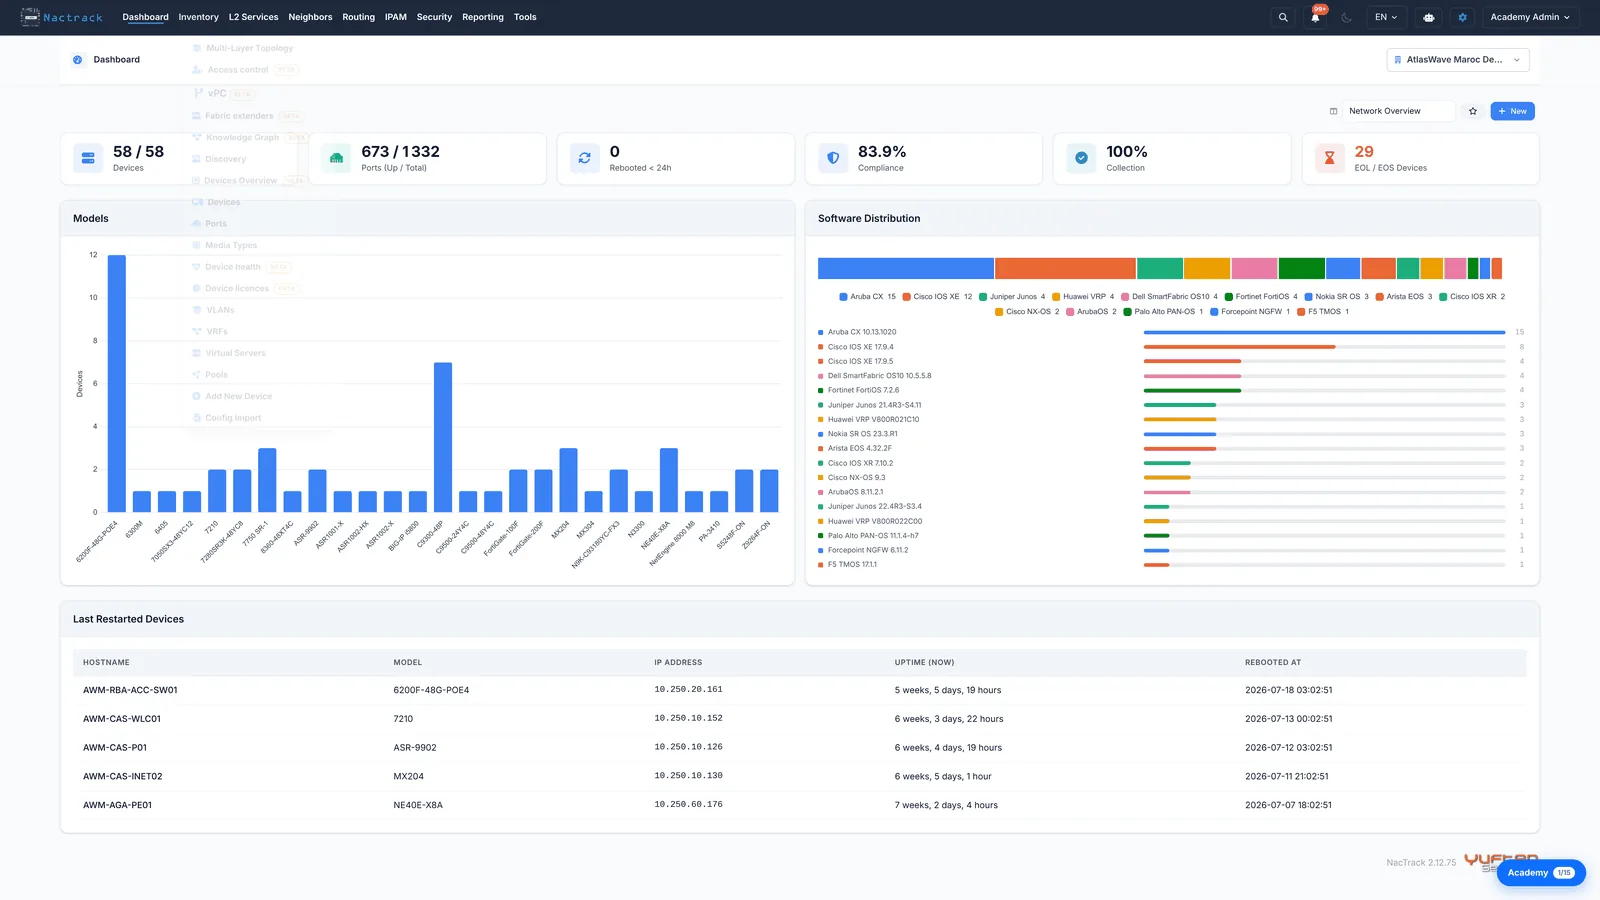The height and width of the screenshot is (900, 1600).
Task: Click model cell NE40E-X8A
Action: point(418,805)
